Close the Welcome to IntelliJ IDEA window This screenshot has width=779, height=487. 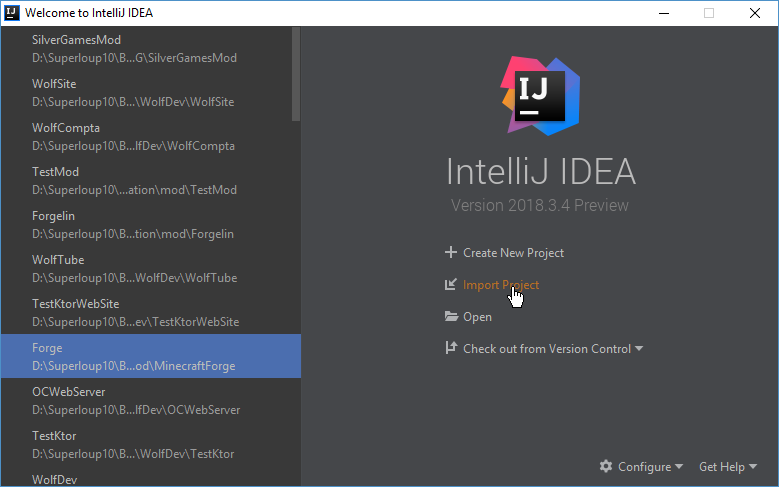pos(753,13)
